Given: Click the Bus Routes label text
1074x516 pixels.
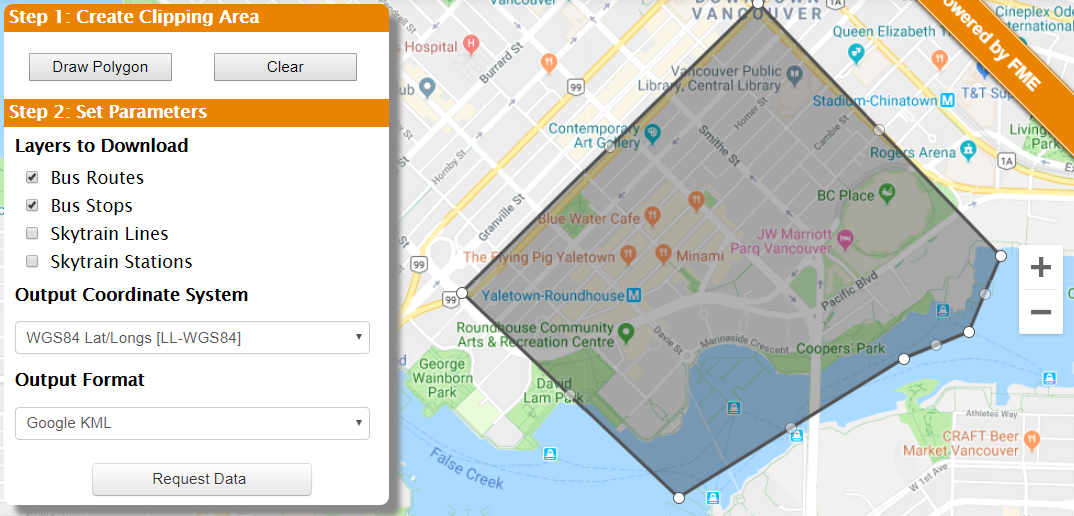Looking at the screenshot, I should point(97,177).
